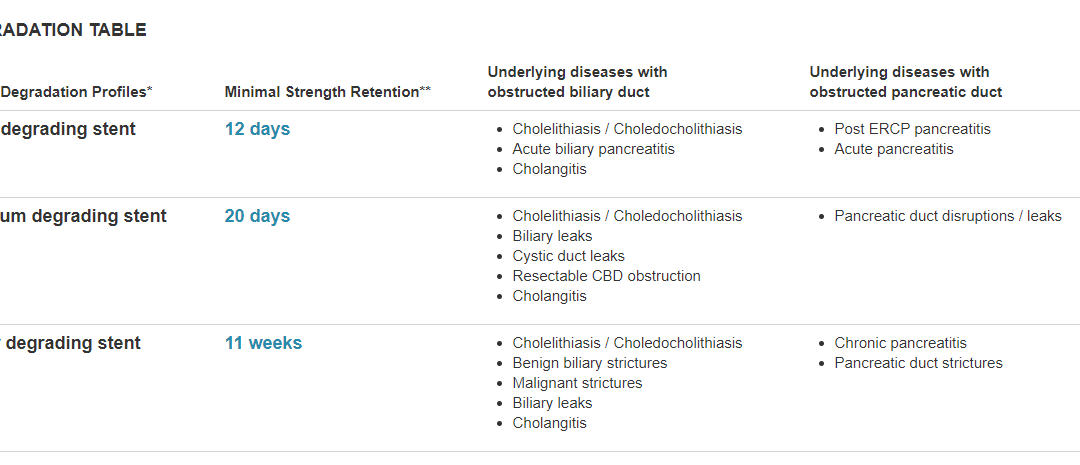Click the '20 days' strength retention value
Viewport: 1080px width, 465px height.
tap(257, 216)
